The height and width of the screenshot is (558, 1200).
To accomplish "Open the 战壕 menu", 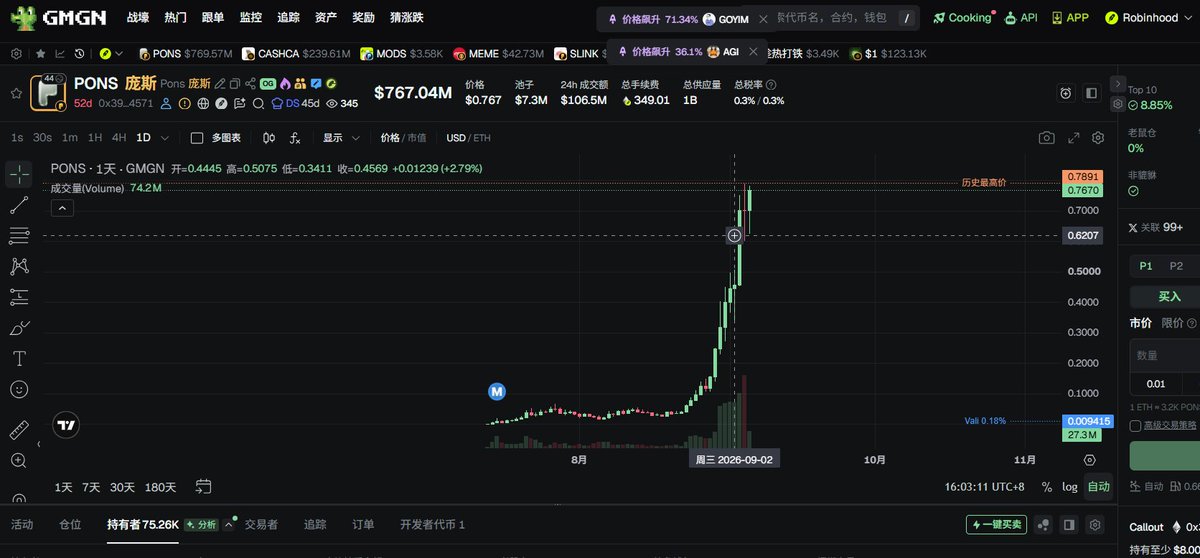I will pos(139,18).
